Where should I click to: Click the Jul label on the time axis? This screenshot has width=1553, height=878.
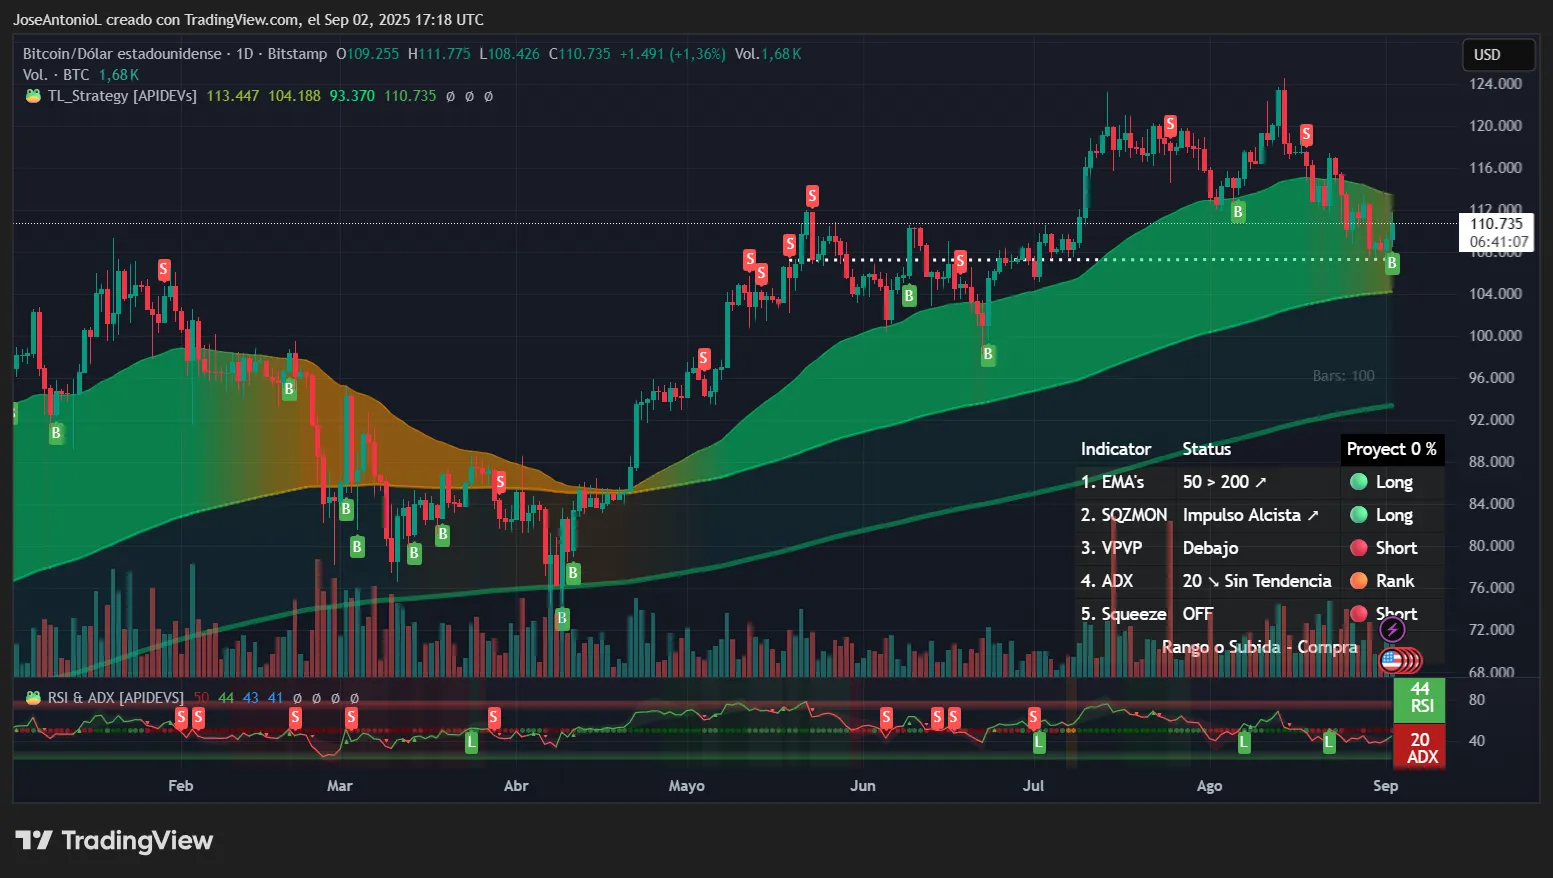click(x=1033, y=786)
